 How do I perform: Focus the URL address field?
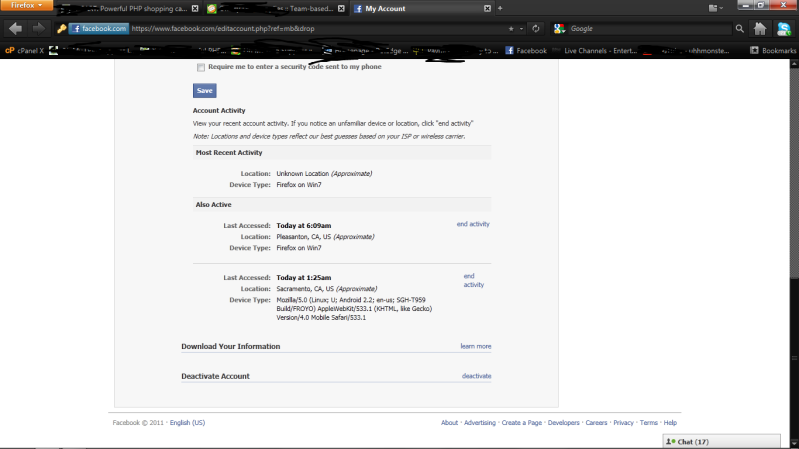(x=316, y=29)
